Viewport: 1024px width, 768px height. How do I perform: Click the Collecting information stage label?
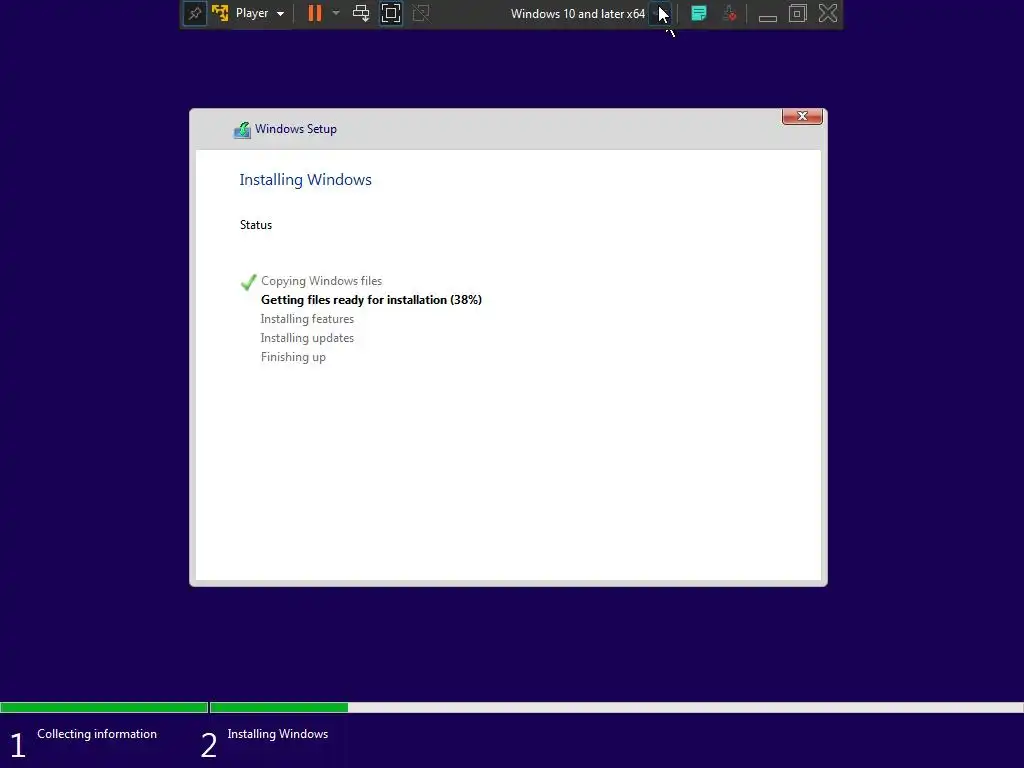pos(97,734)
